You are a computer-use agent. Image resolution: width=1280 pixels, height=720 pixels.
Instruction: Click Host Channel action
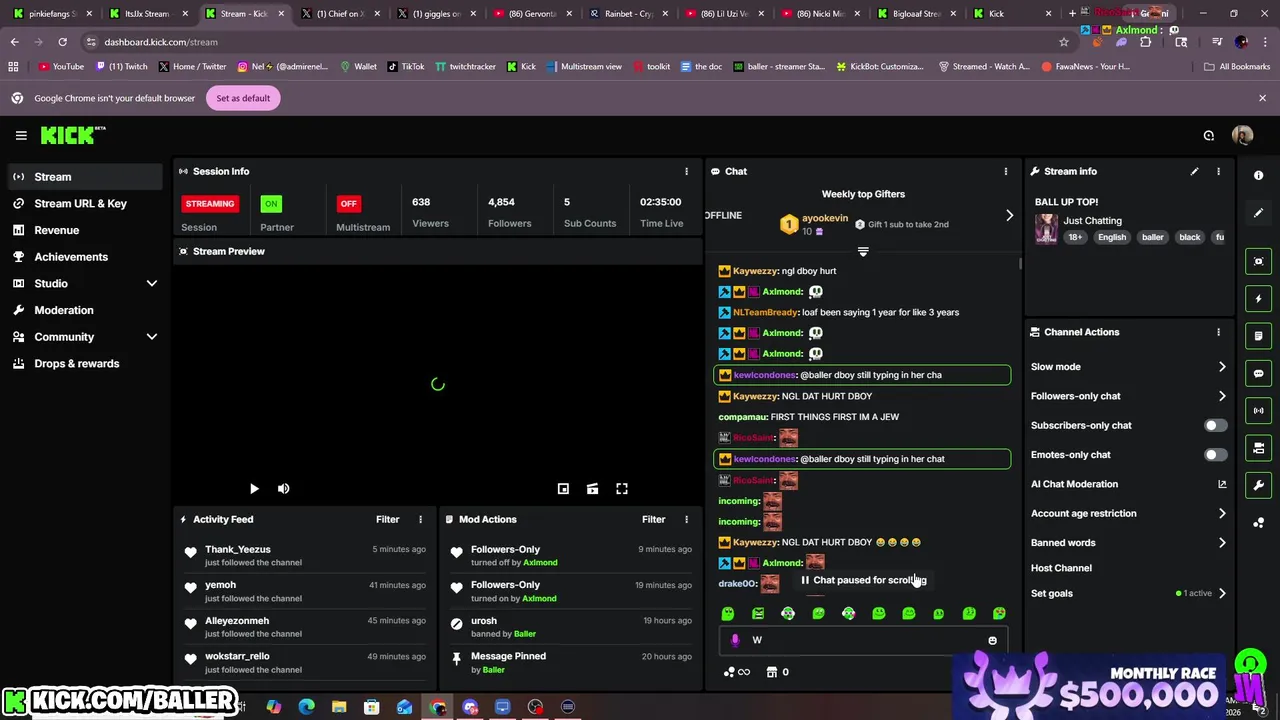(x=1061, y=568)
